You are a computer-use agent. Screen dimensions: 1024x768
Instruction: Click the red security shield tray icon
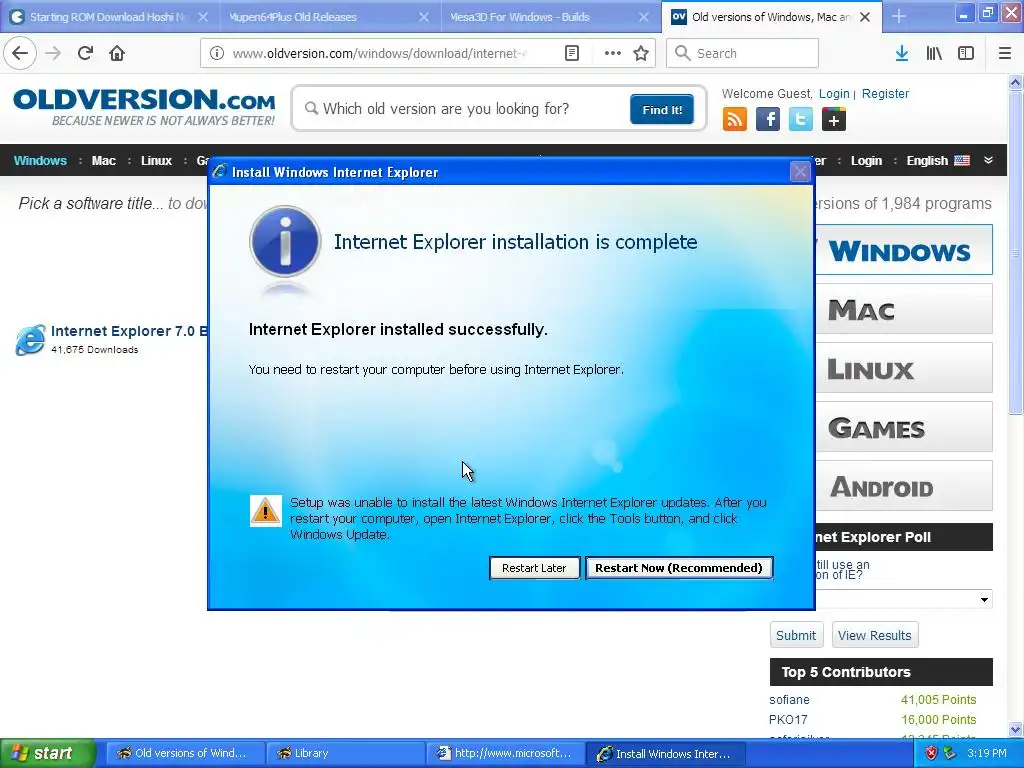click(x=931, y=753)
